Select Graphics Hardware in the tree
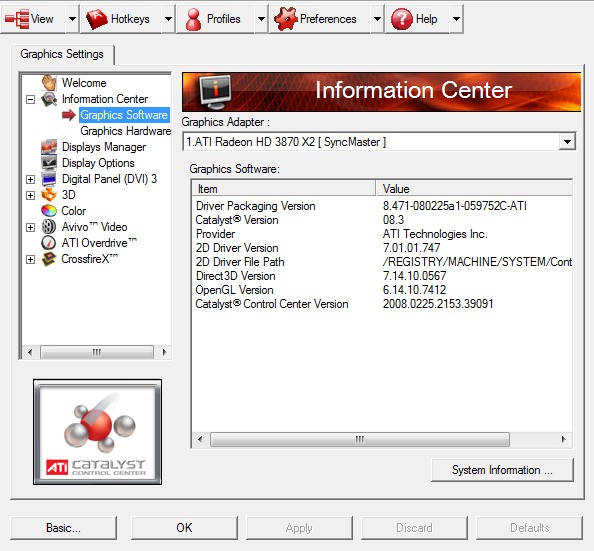 coord(125,131)
